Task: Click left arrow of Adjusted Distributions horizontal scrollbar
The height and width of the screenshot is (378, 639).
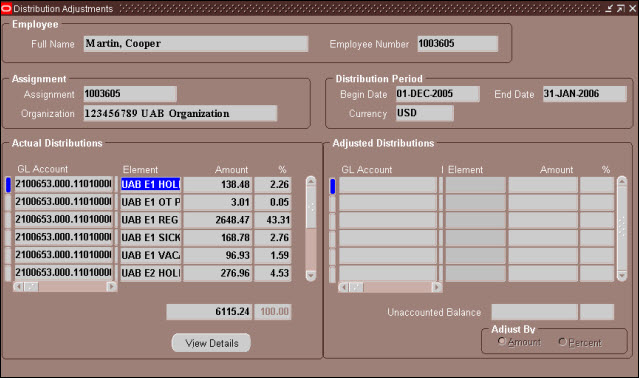Action: [344, 287]
